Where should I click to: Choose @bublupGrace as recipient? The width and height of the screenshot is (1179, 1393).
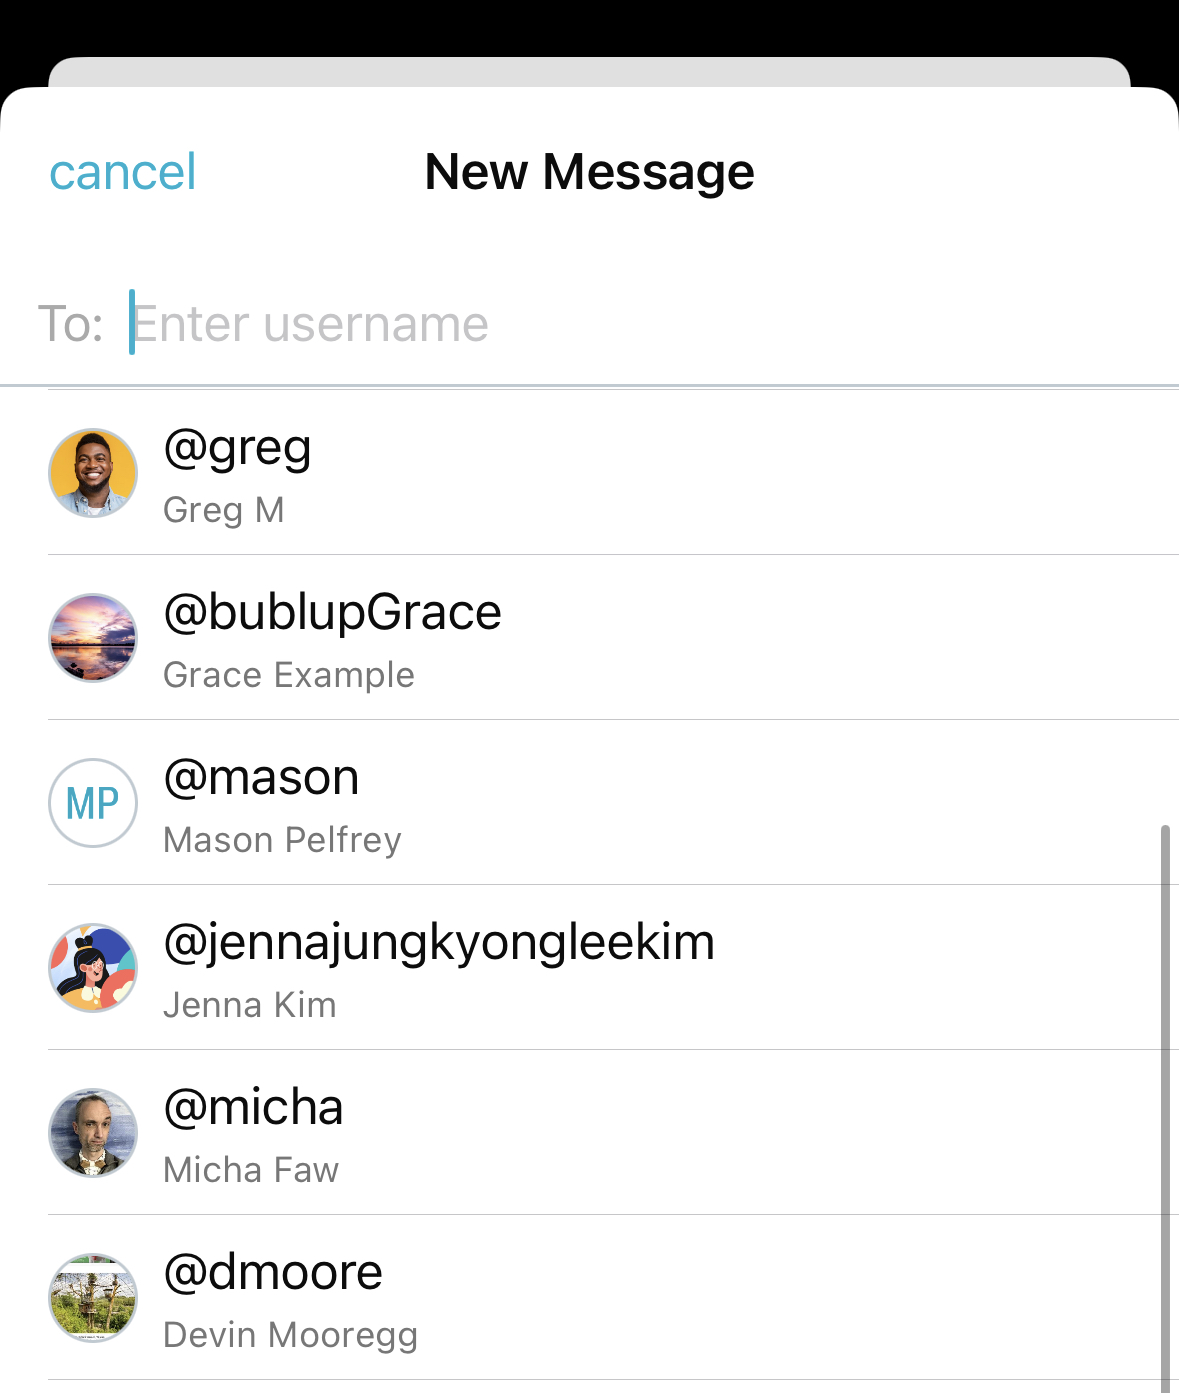[x=332, y=613]
